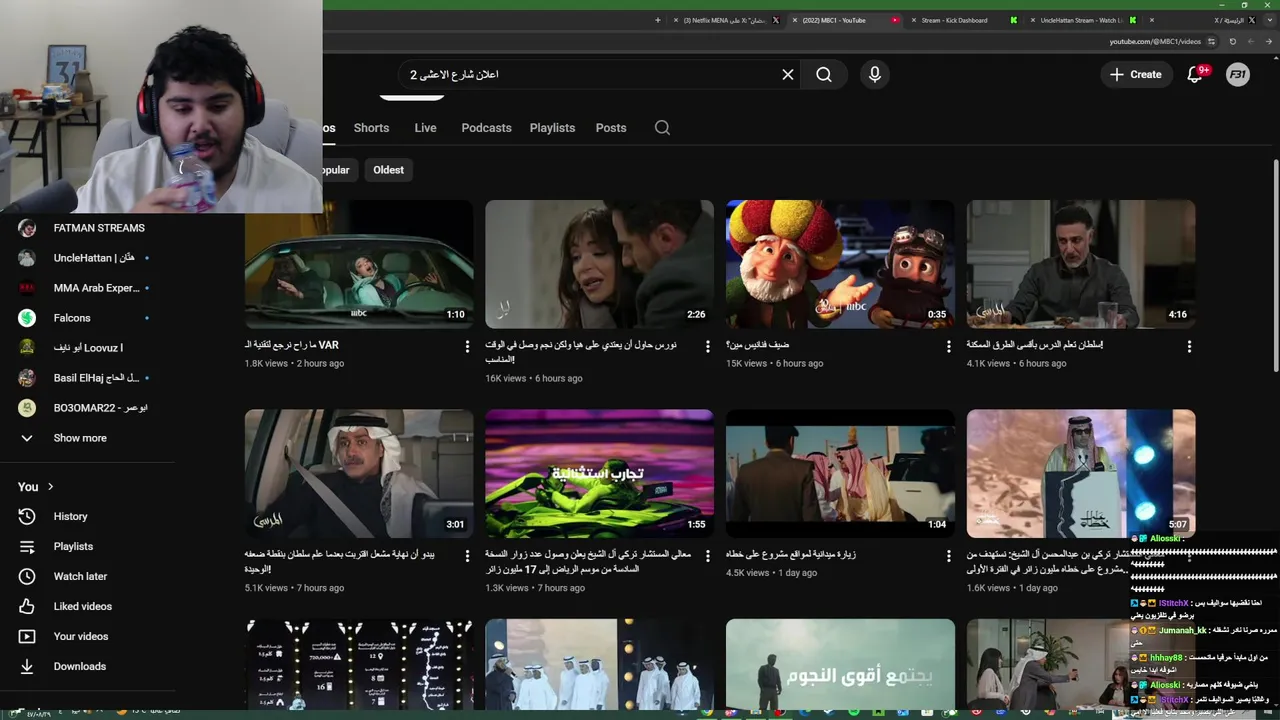Expand the You section chevron

[50, 487]
